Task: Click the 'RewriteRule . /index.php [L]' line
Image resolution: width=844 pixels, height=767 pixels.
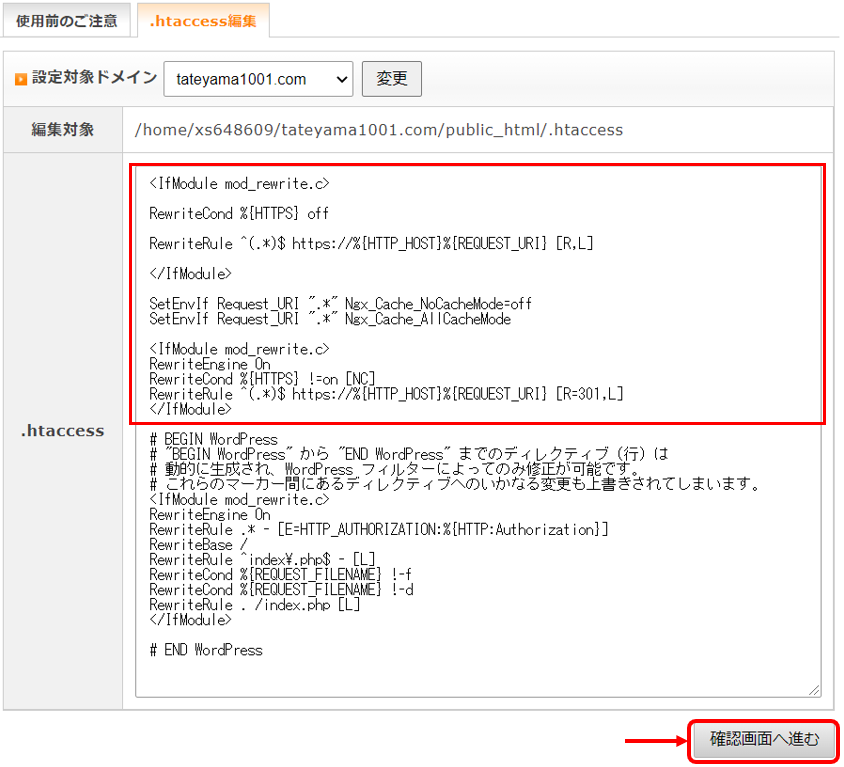Action: [254, 605]
